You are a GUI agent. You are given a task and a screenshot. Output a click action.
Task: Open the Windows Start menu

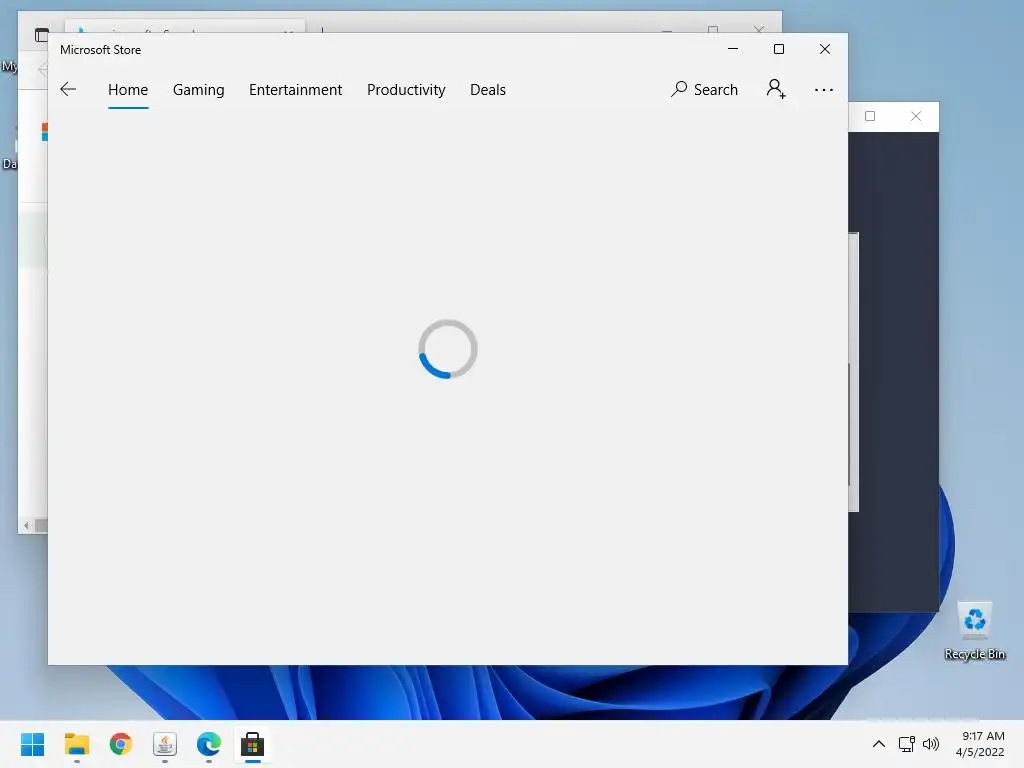[33, 744]
